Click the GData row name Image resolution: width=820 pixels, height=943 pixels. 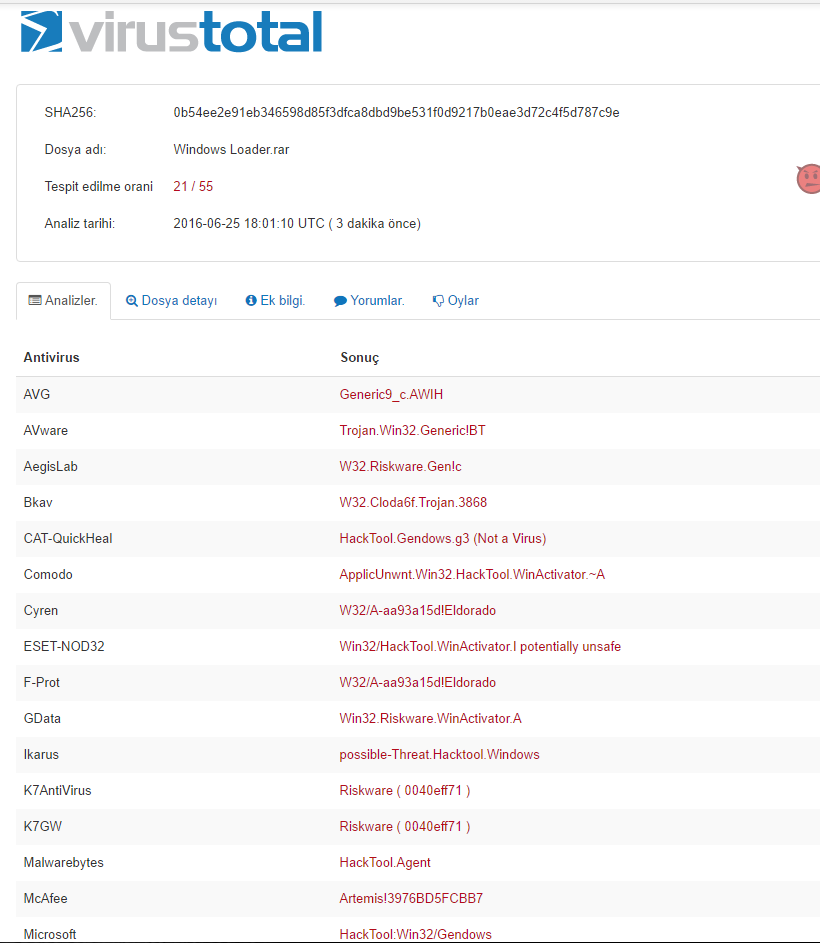tap(42, 719)
